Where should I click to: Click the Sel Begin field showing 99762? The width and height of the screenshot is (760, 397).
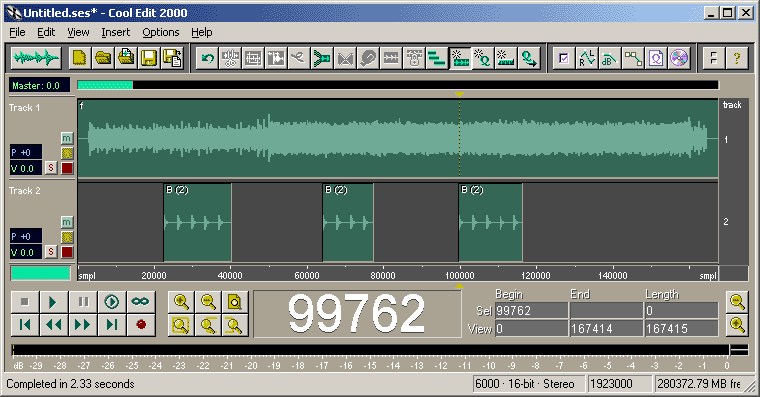point(531,310)
